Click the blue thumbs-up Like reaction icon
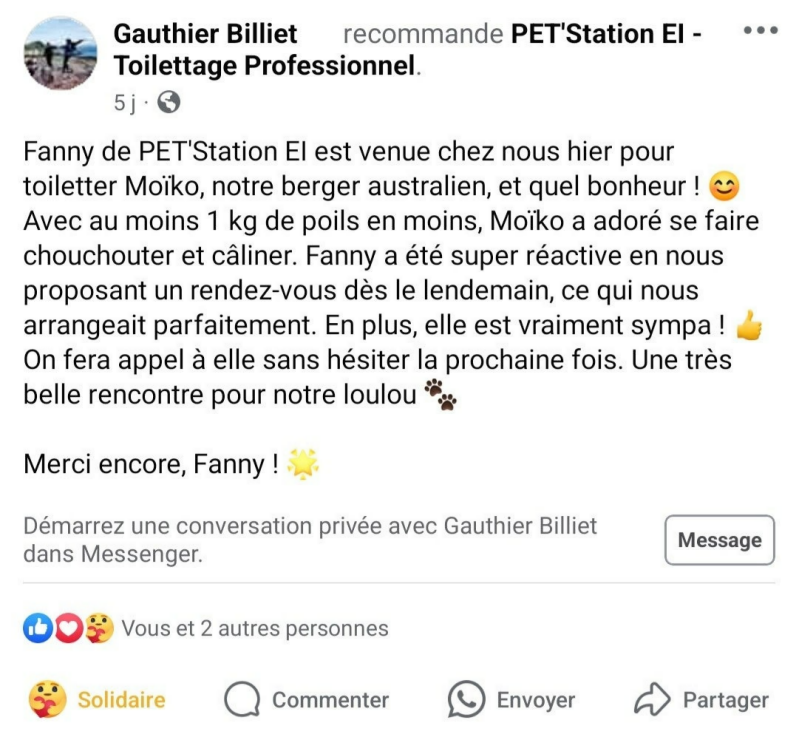 point(37,628)
